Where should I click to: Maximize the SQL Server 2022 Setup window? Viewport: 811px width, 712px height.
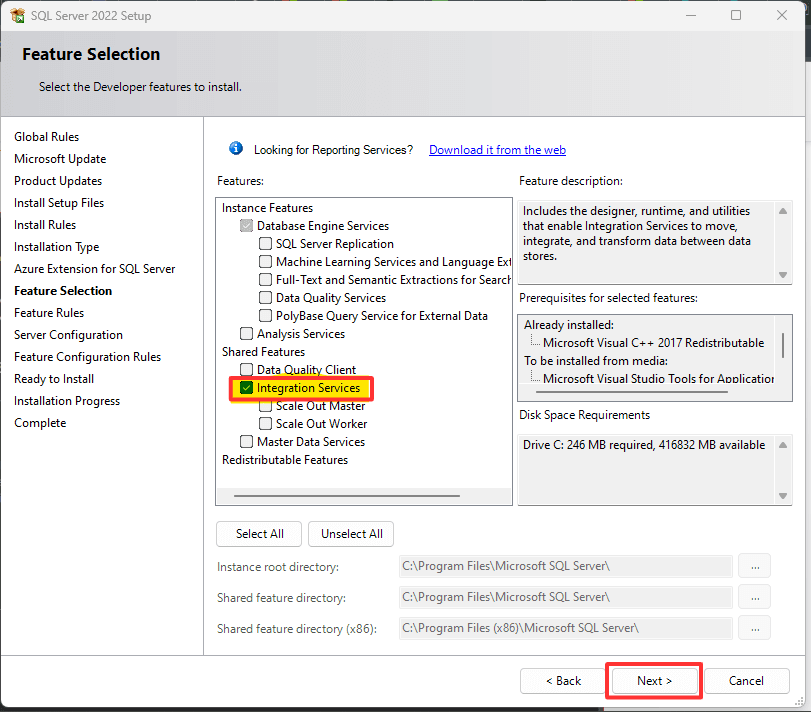coord(735,16)
